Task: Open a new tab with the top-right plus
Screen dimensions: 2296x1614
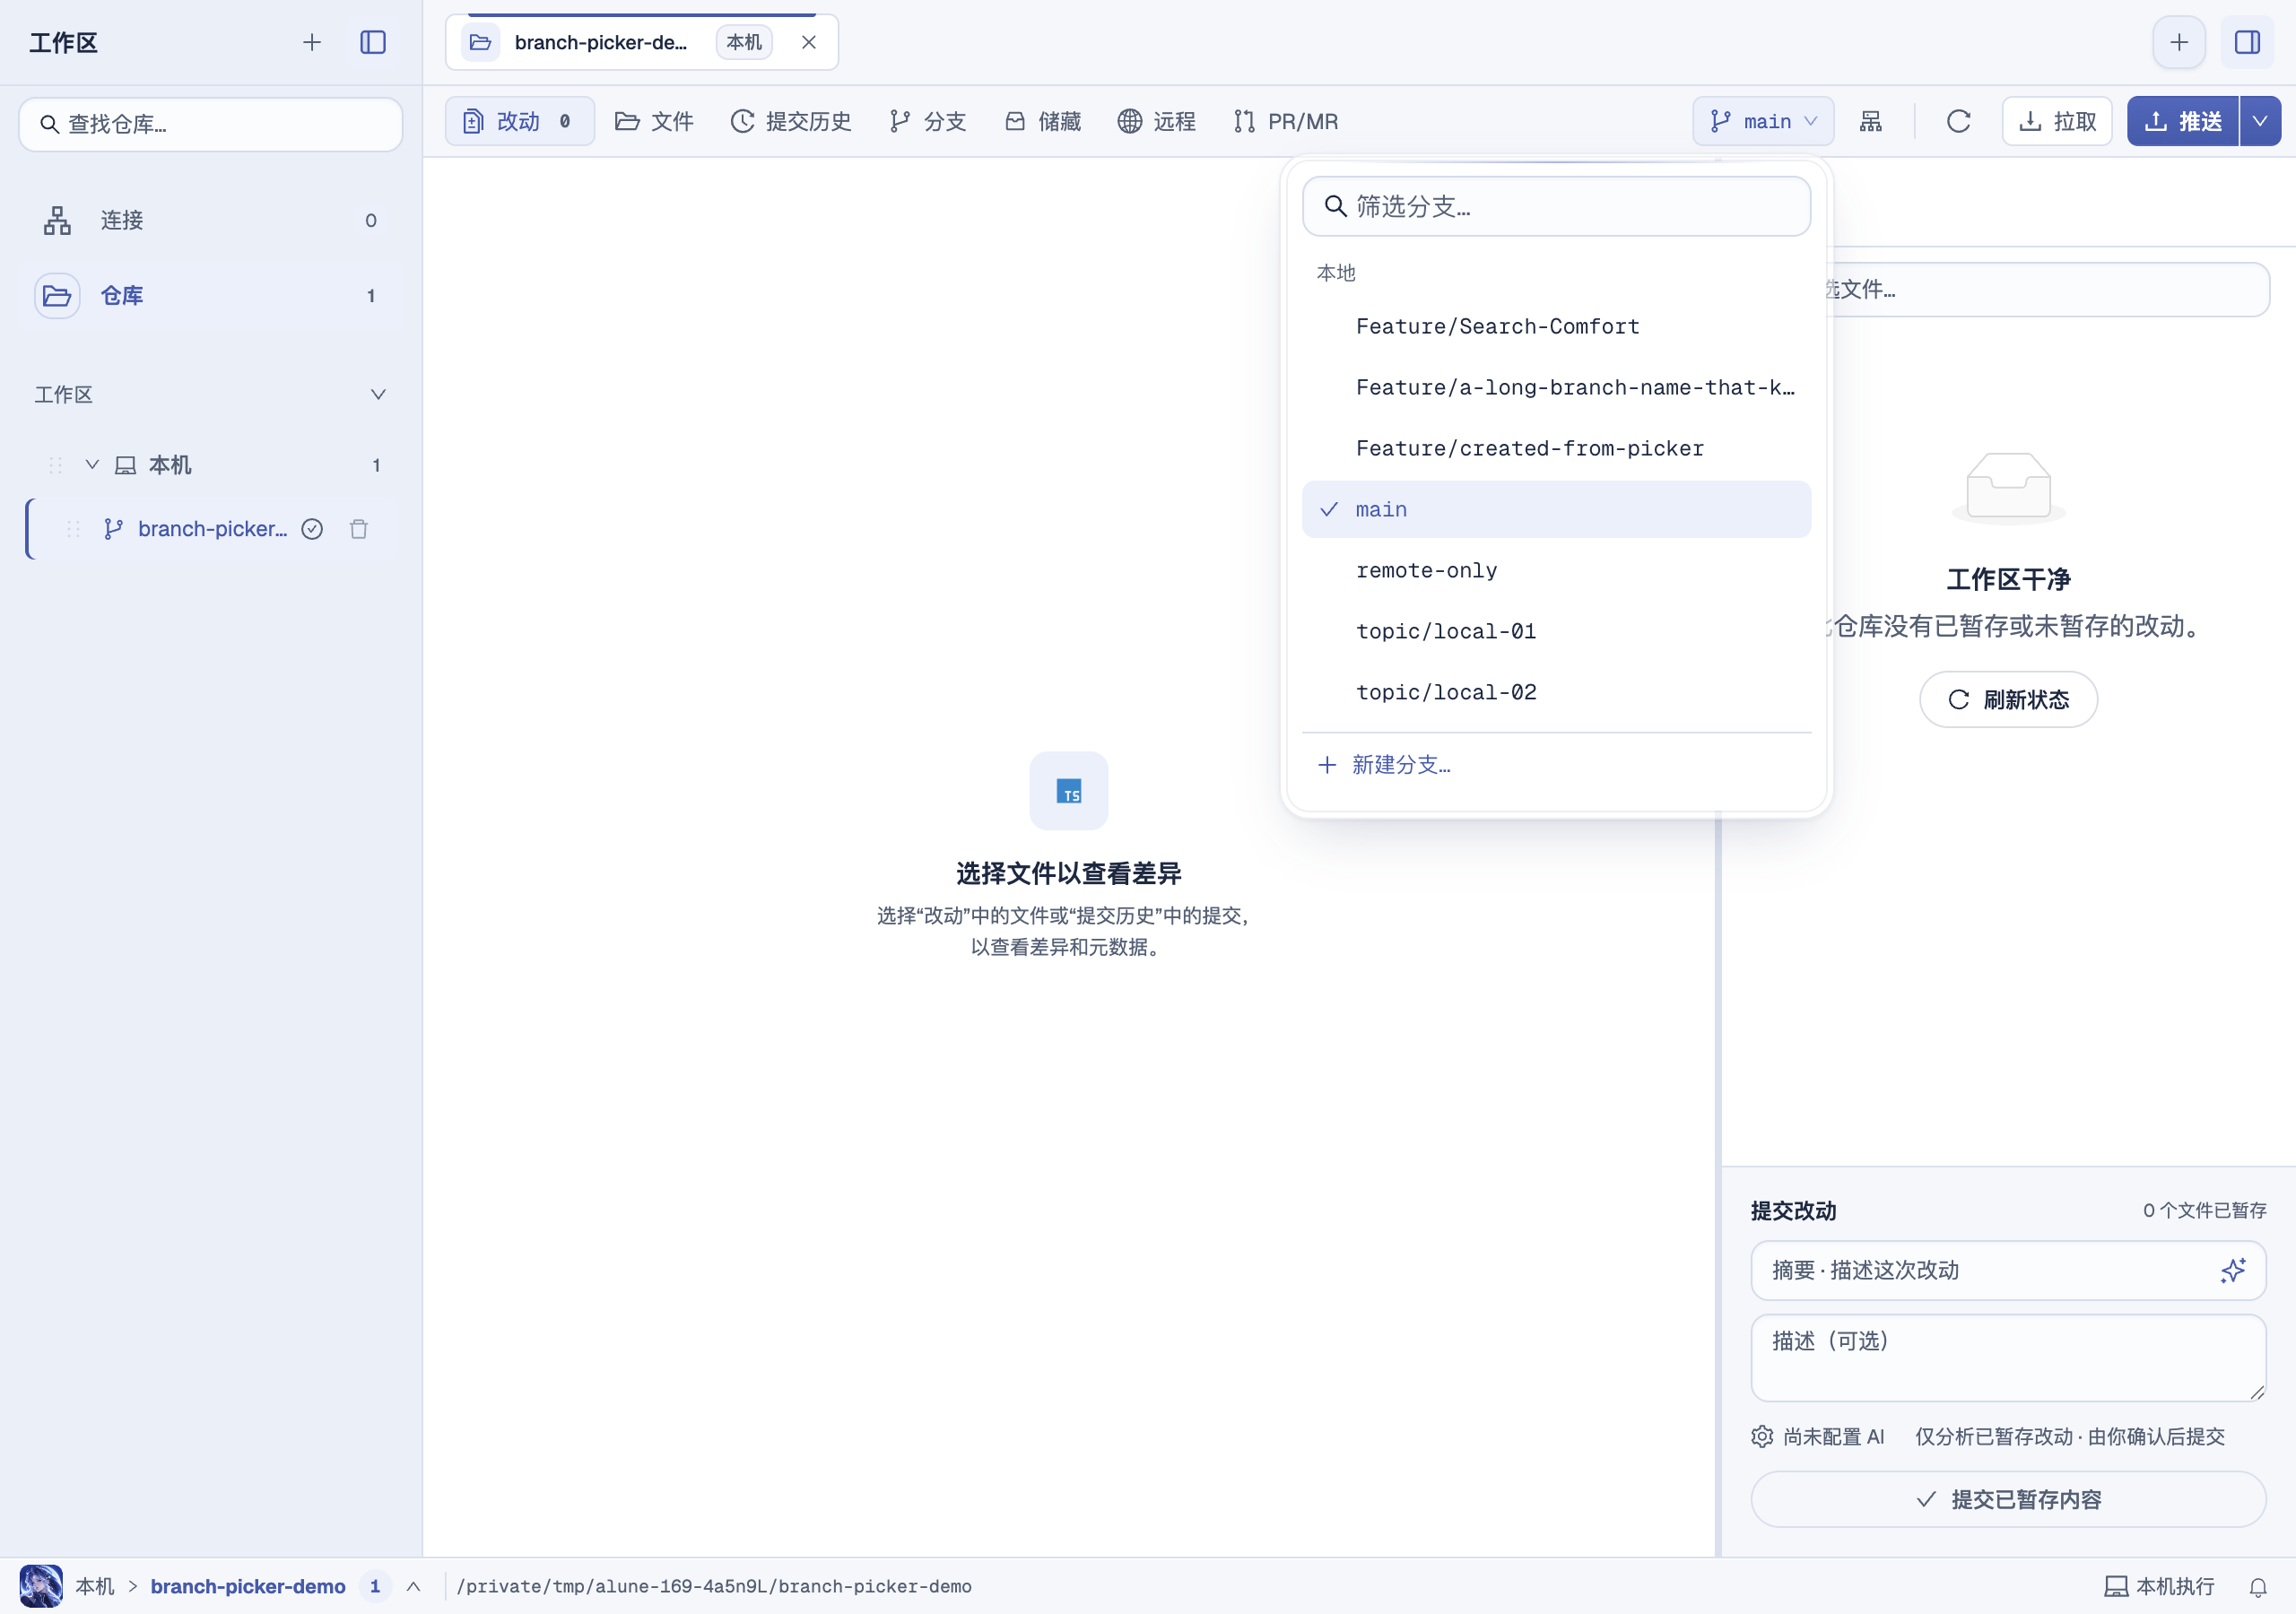Action: click(x=2179, y=42)
